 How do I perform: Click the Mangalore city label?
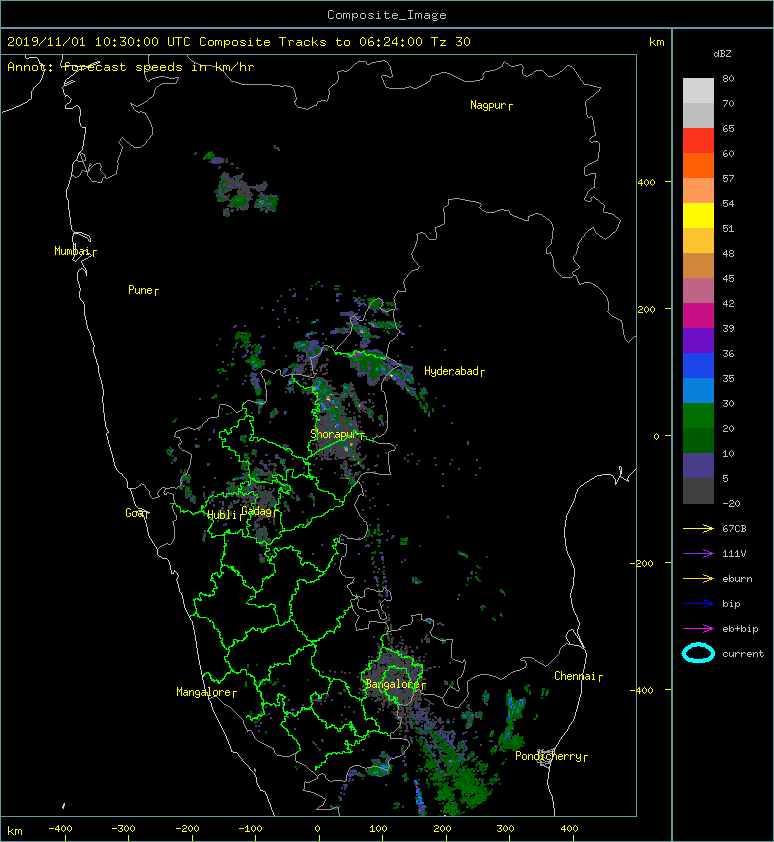click(x=204, y=692)
